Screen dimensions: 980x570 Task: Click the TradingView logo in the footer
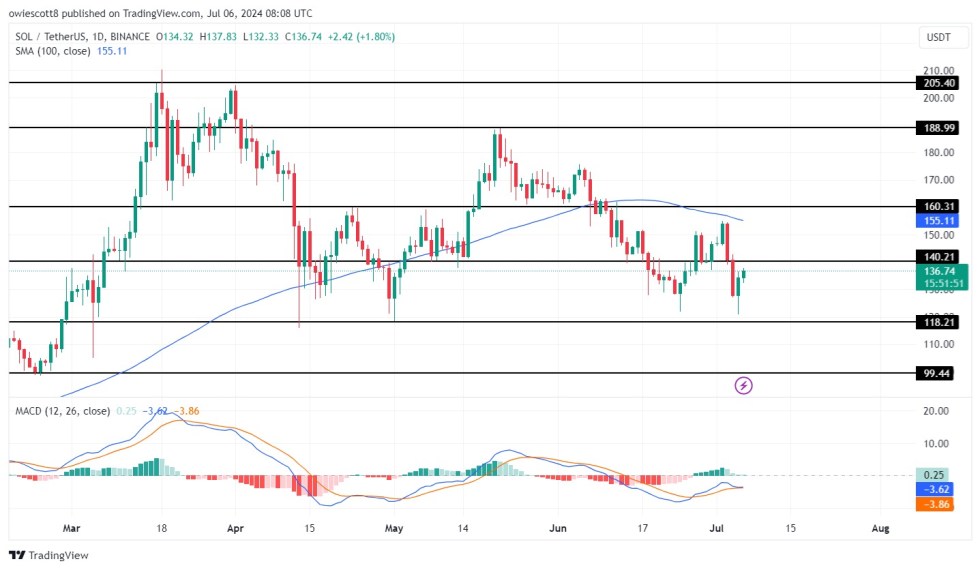[x=48, y=555]
